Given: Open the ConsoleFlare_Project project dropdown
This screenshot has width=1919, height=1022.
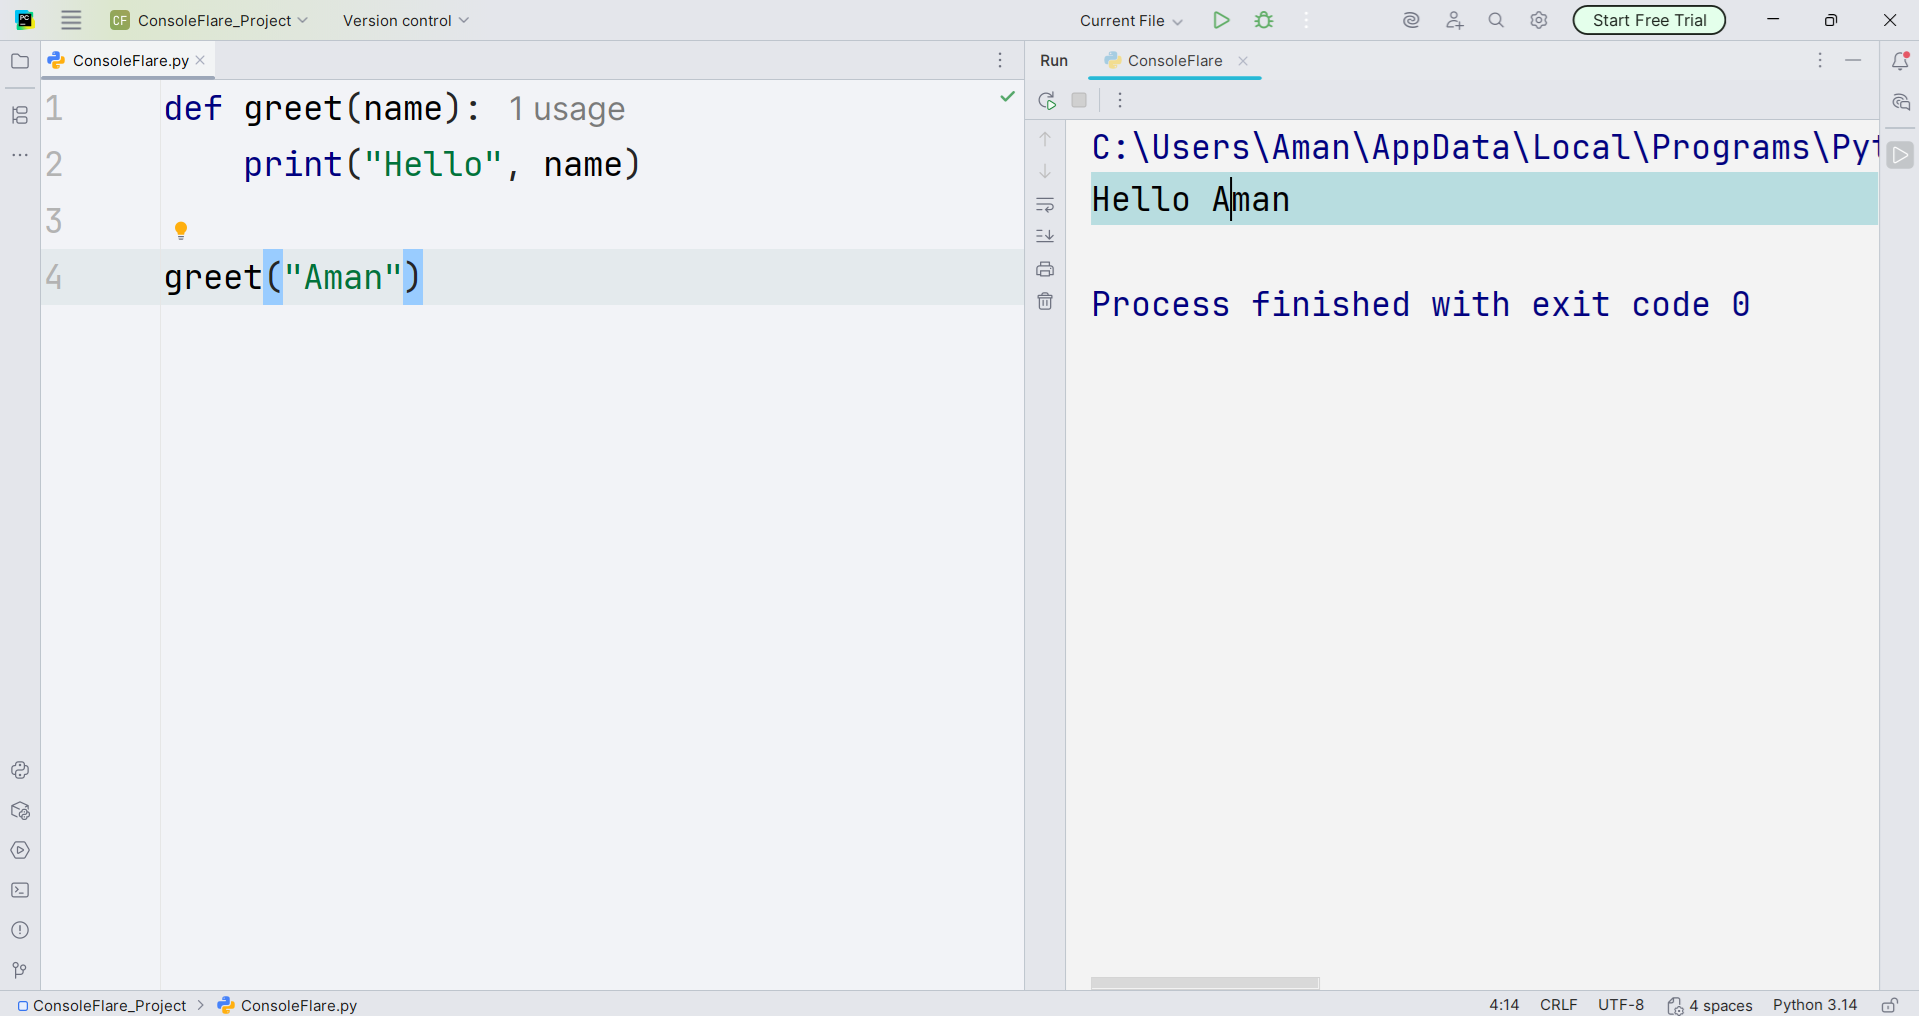Looking at the screenshot, I should [x=209, y=20].
